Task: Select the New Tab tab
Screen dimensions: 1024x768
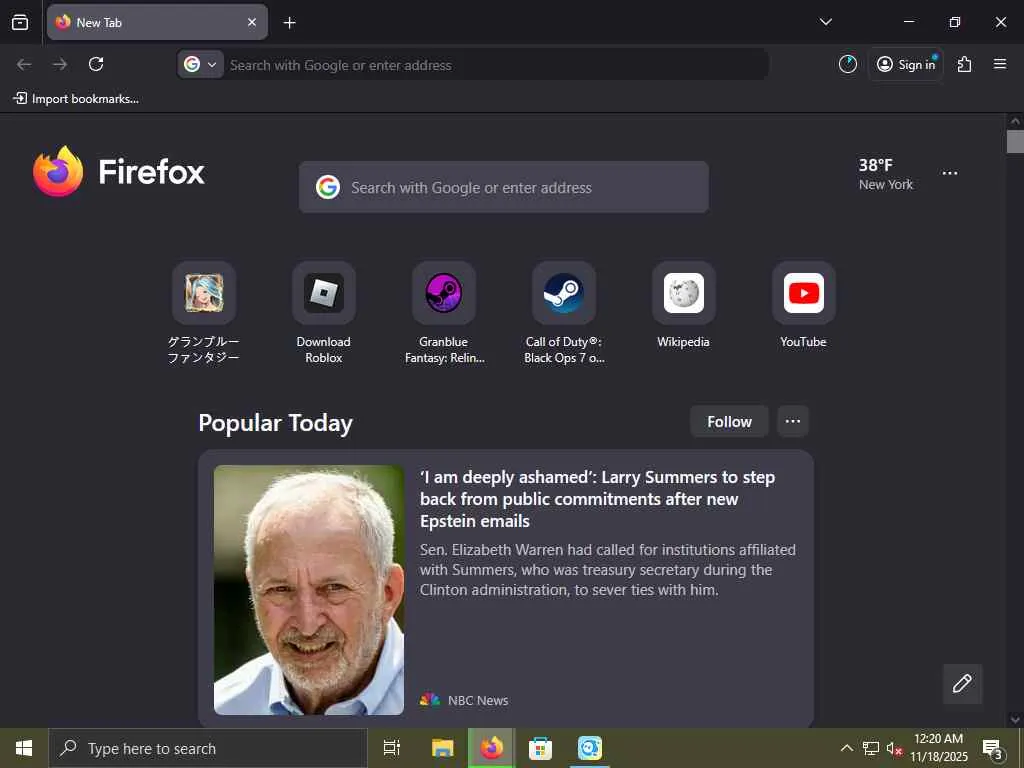Action: coord(157,22)
